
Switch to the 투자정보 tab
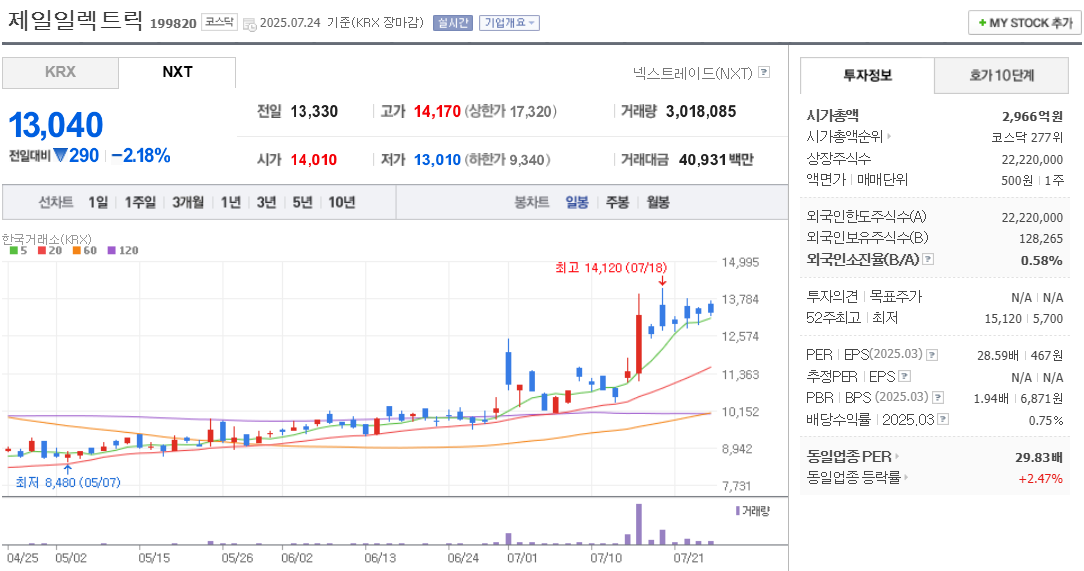coord(867,75)
